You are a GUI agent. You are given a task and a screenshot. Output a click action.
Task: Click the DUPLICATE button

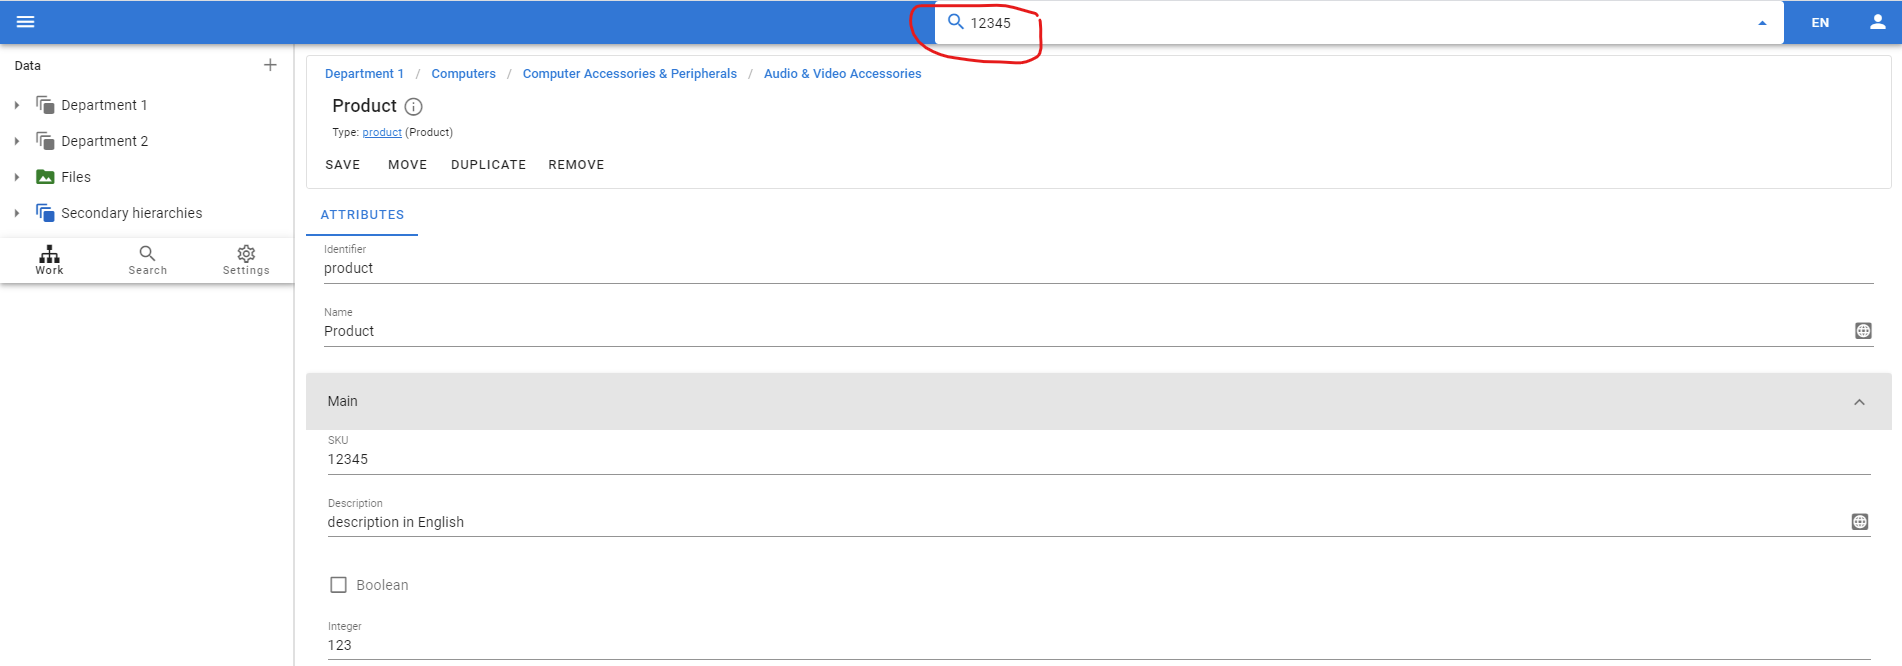pyautogui.click(x=488, y=165)
